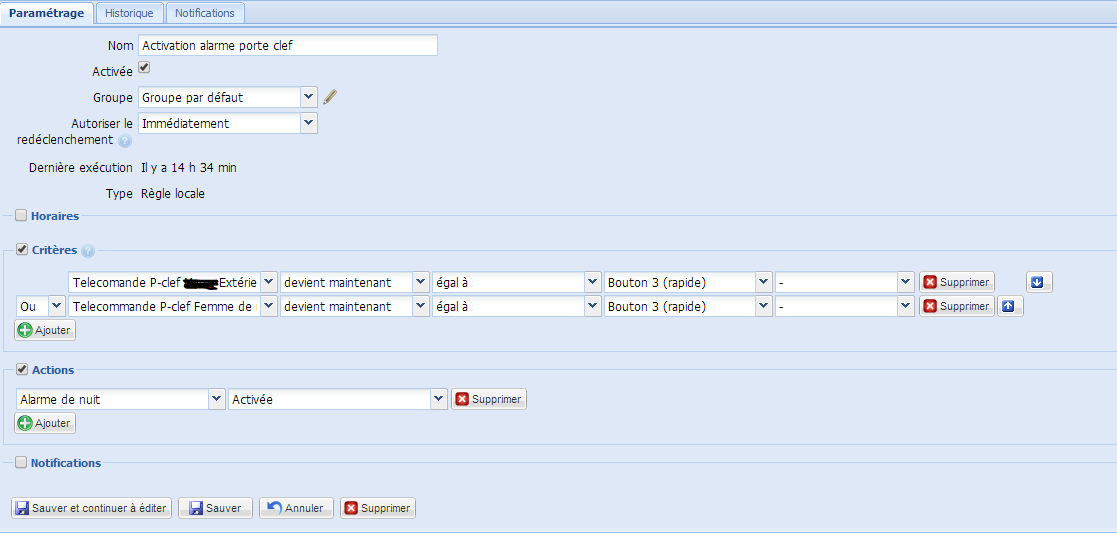This screenshot has height=543, width=1117.
Task: Delete the Alarme de nuit action
Action: point(489,399)
